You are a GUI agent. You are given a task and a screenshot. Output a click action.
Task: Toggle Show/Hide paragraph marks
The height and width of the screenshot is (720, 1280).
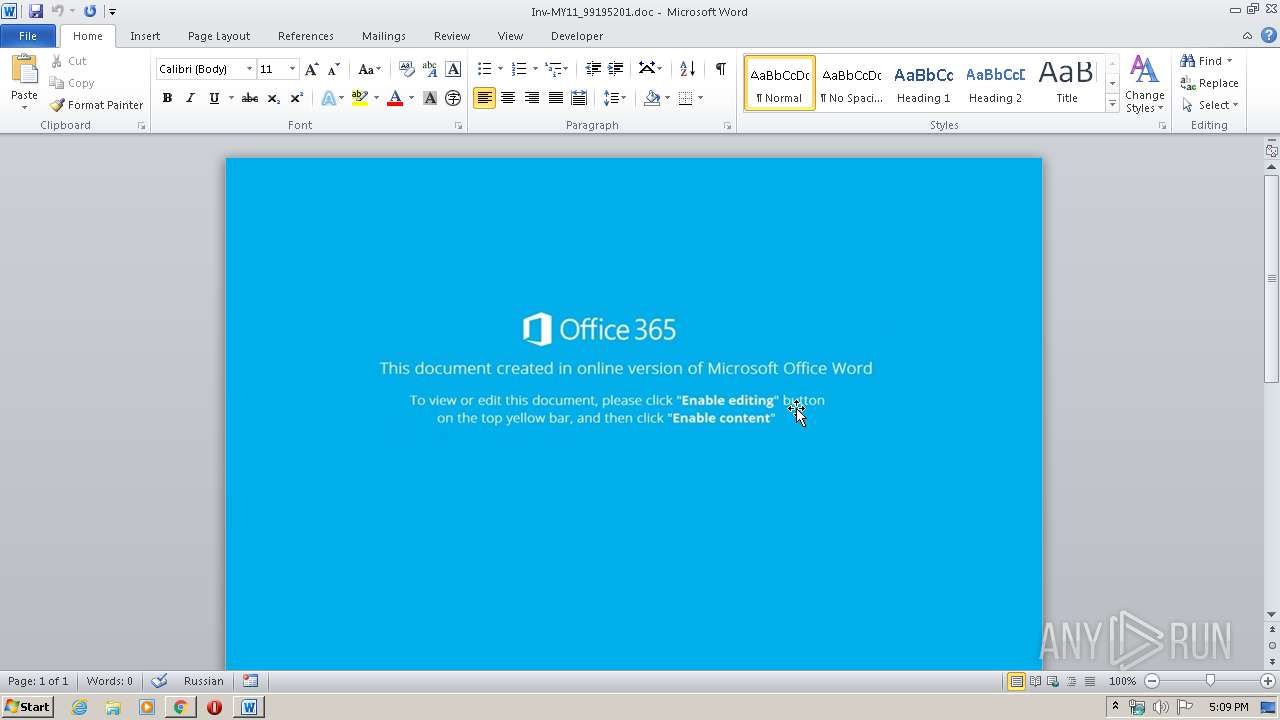click(x=720, y=69)
